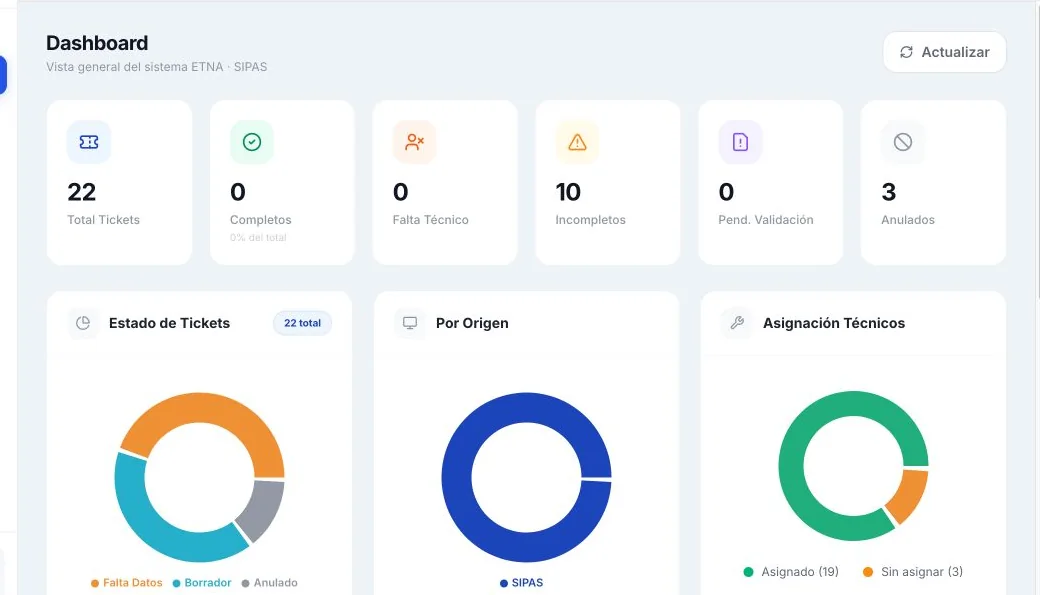Click the ban circle icon in Anulados card

tap(903, 142)
